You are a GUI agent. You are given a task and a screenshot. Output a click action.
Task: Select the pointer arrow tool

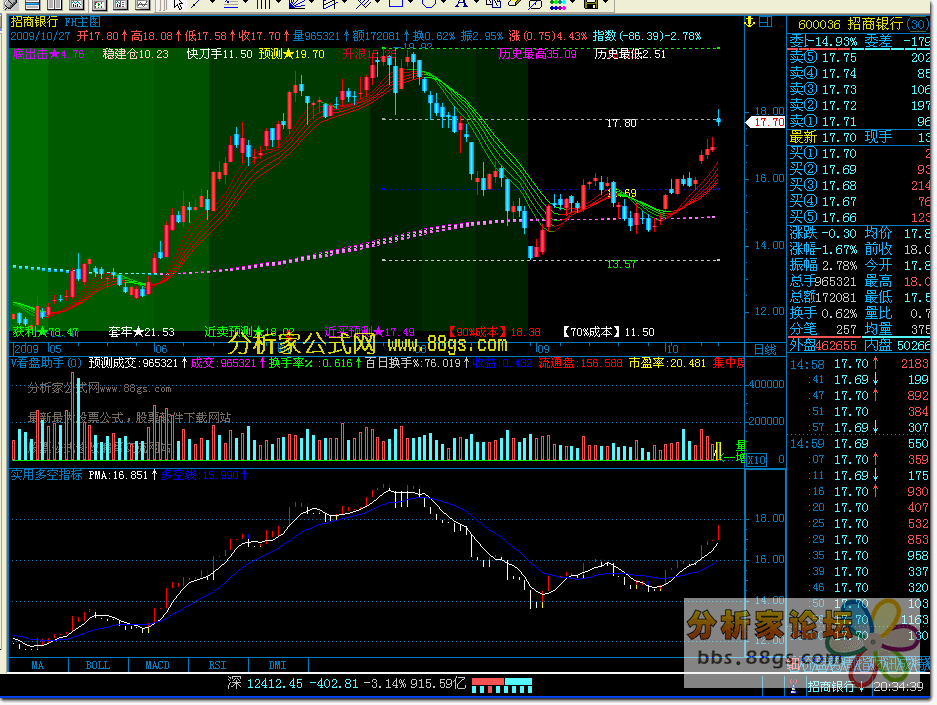[x=179, y=4]
